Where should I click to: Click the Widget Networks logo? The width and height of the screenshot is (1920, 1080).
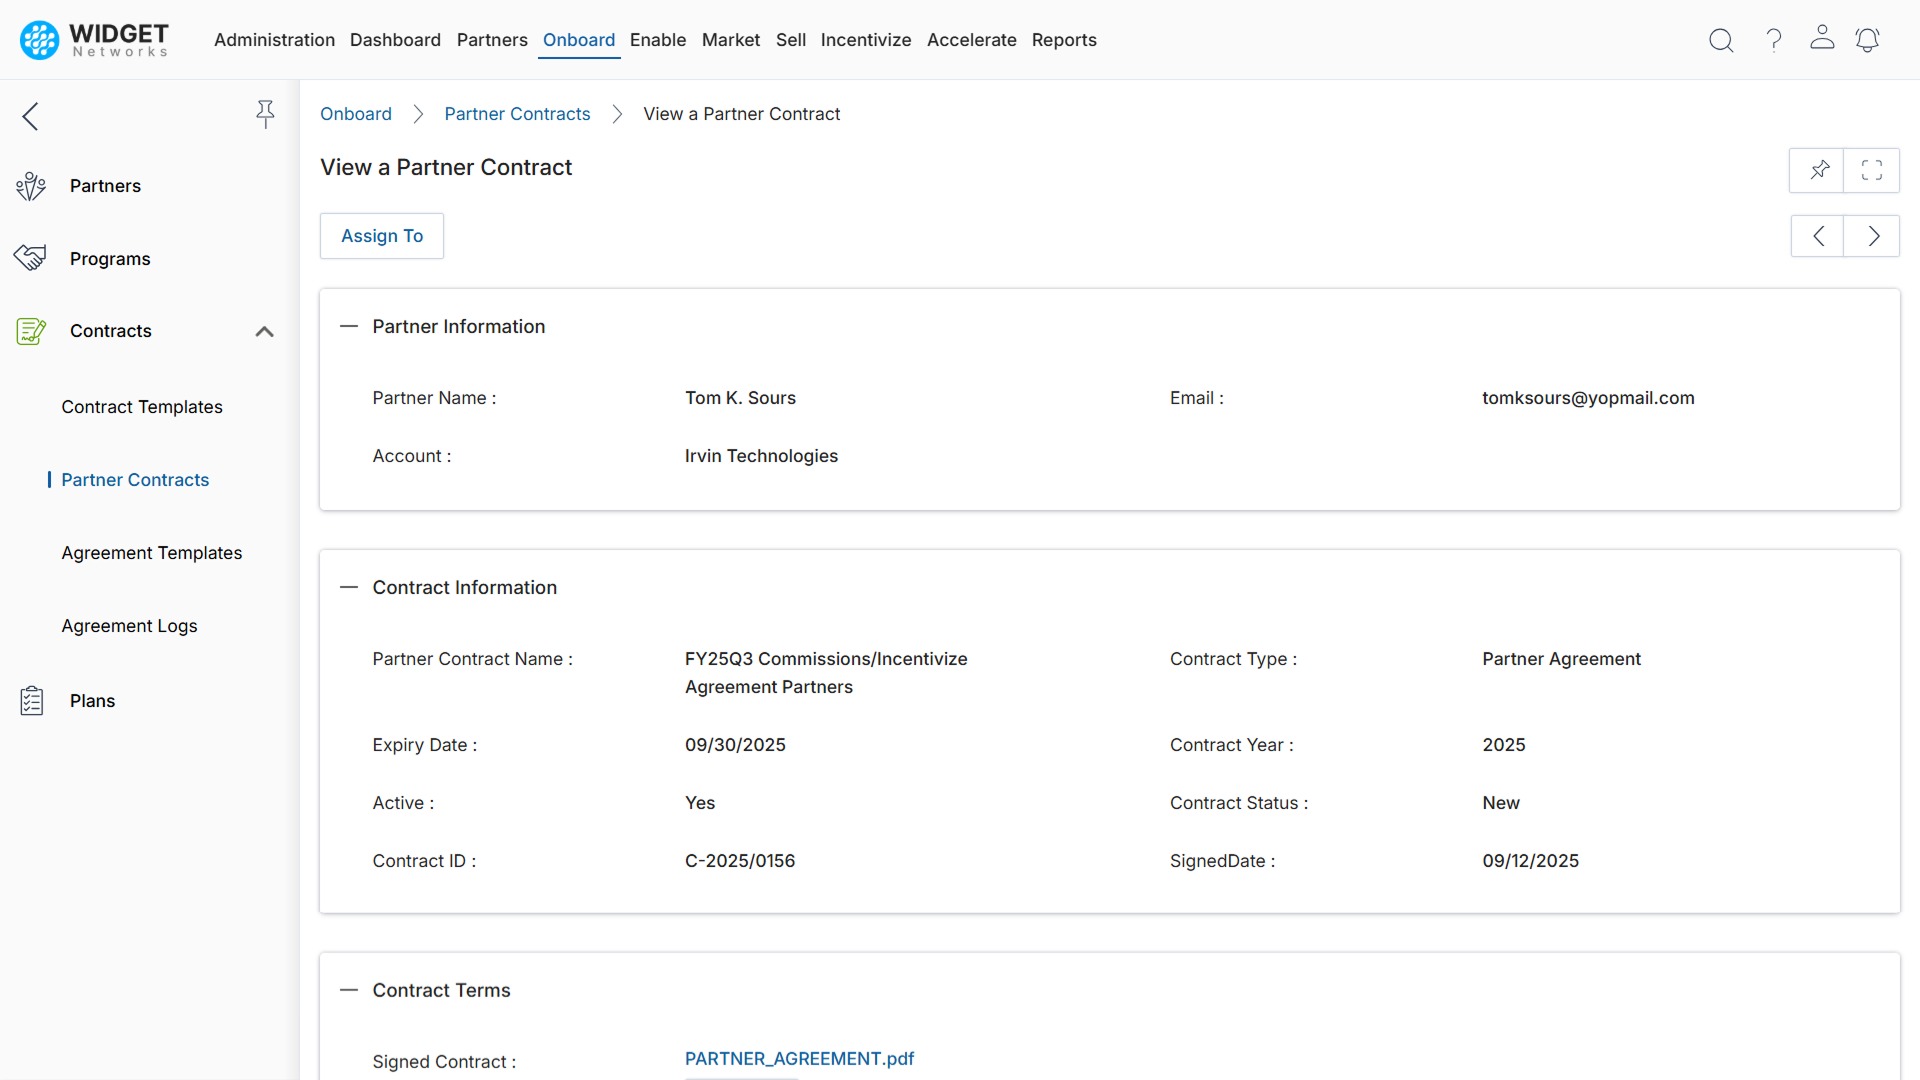[92, 40]
